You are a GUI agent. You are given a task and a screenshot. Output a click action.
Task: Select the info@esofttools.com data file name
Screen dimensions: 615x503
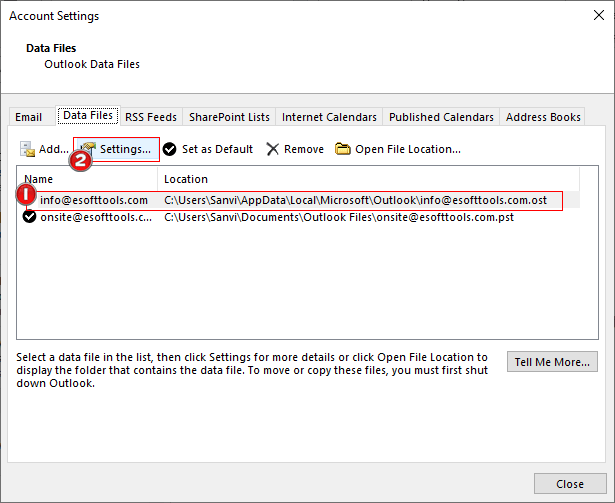pos(94,200)
